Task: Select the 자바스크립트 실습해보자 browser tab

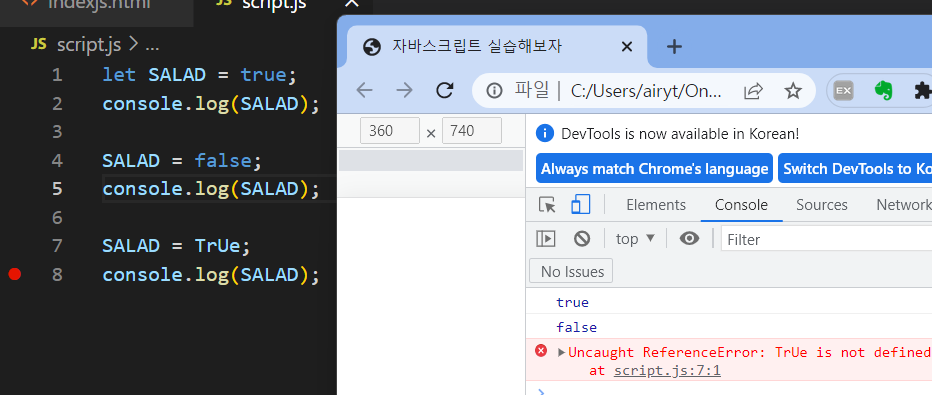Action: [497, 46]
